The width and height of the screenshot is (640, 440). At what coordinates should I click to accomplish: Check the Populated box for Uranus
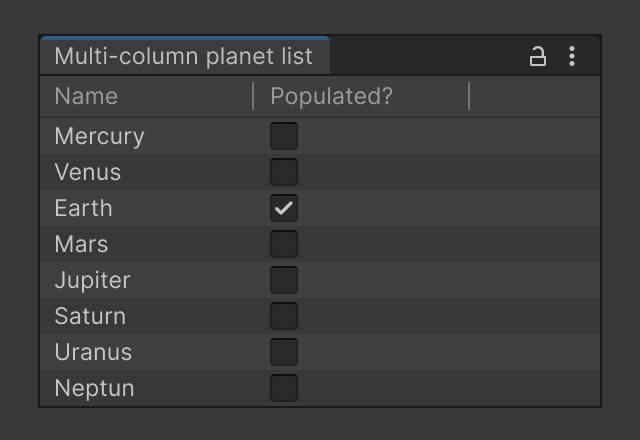click(284, 351)
